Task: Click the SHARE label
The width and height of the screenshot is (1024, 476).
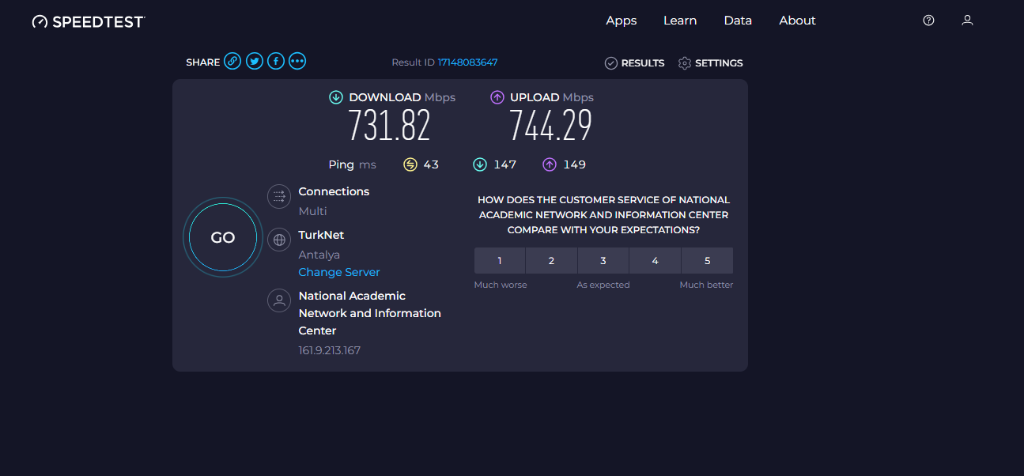Action: [203, 63]
